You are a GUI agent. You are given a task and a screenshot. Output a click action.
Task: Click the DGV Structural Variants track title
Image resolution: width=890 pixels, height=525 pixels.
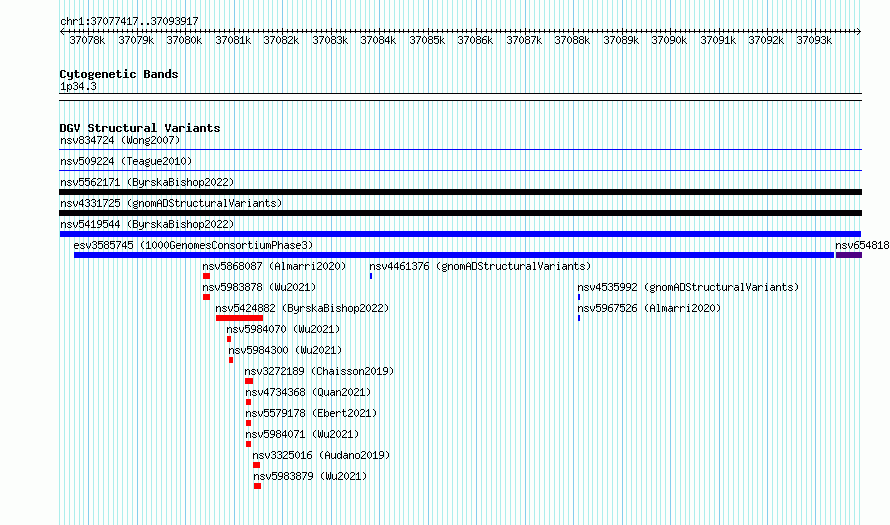140,128
